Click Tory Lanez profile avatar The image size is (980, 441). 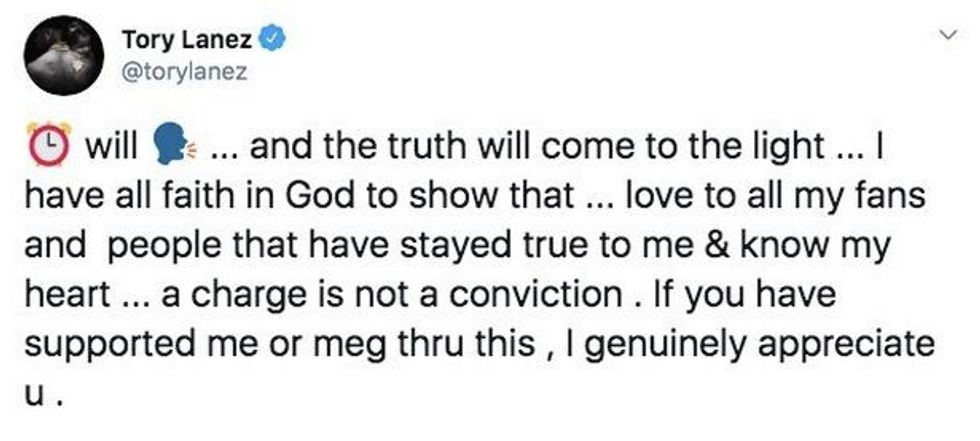coord(63,60)
